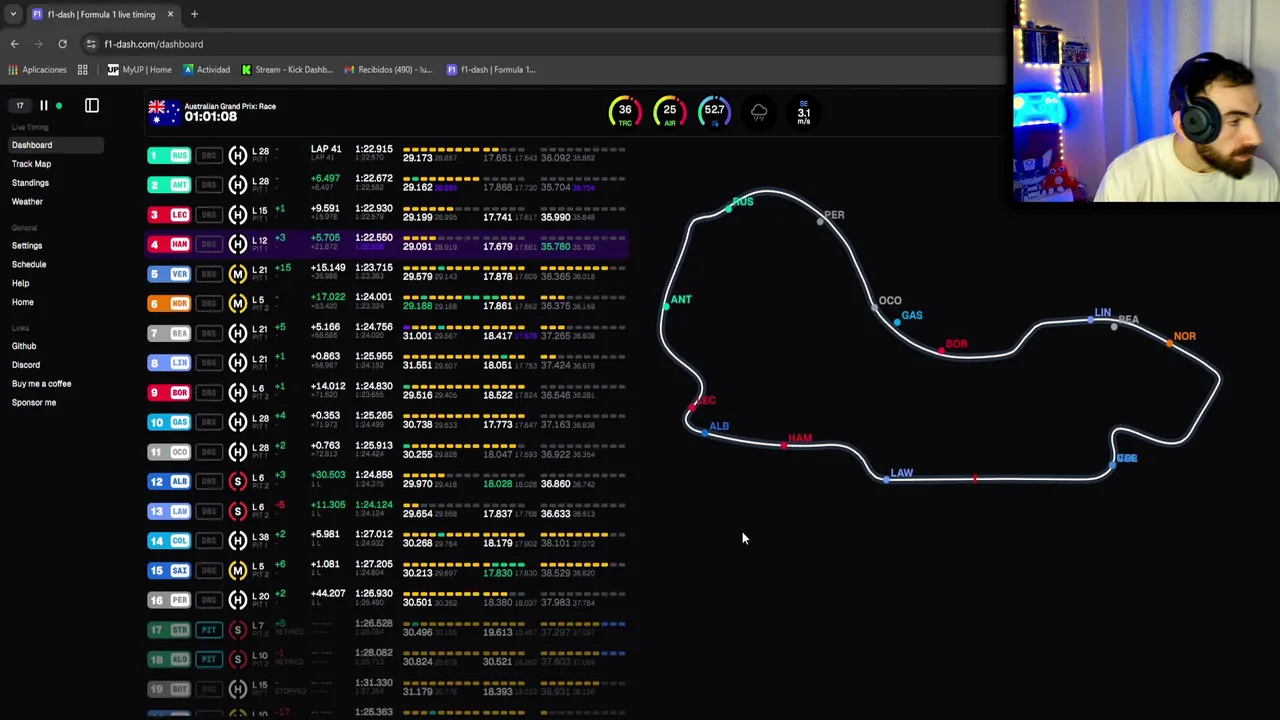
Task: Click the soft tyre icon on LAW row
Action: [237, 511]
